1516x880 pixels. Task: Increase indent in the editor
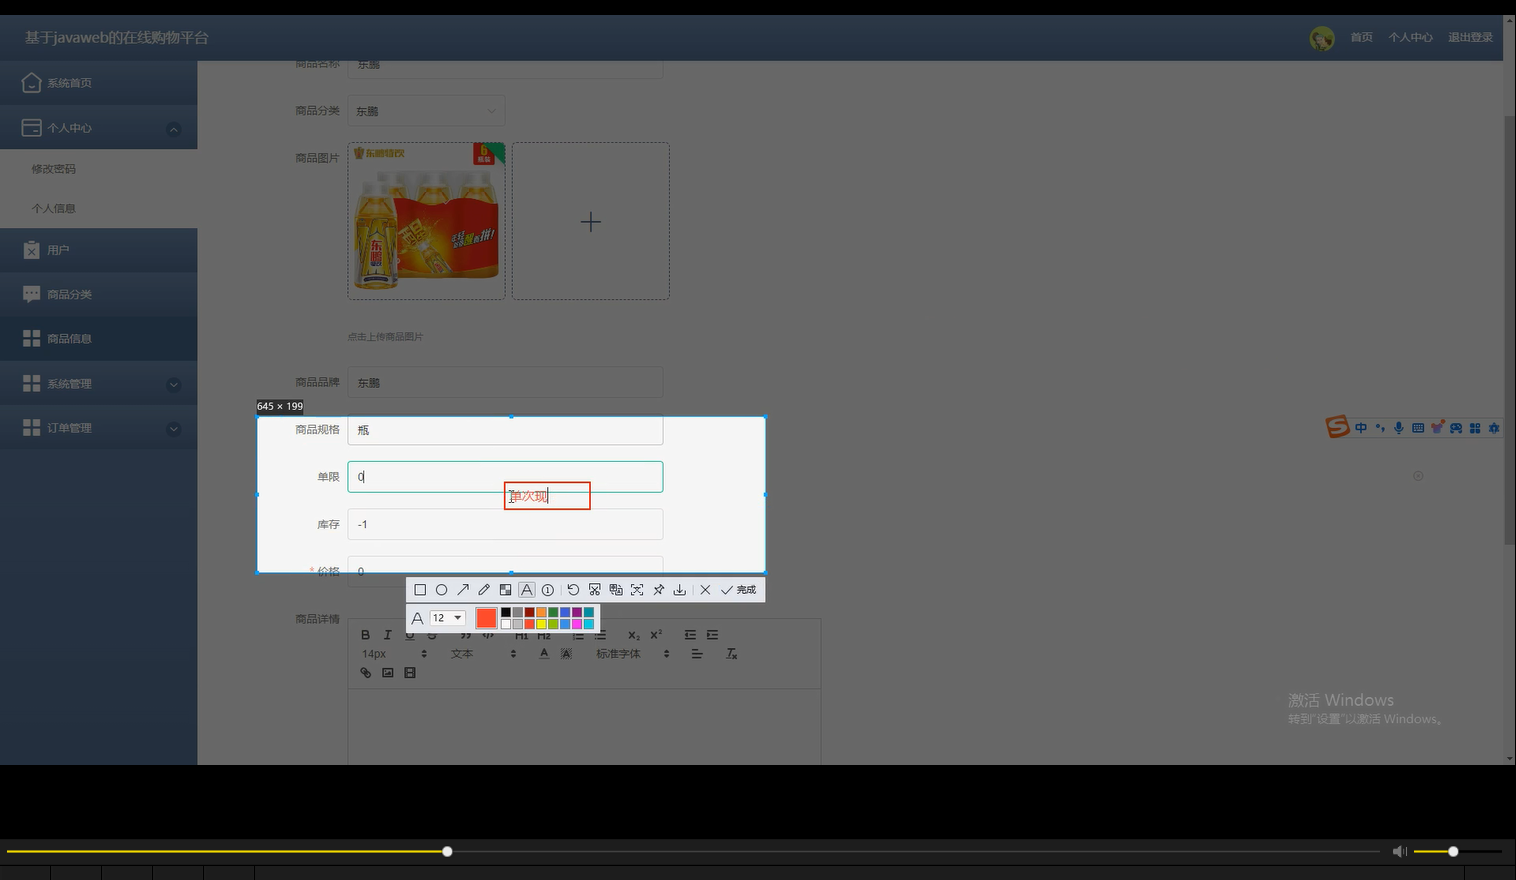coord(712,635)
